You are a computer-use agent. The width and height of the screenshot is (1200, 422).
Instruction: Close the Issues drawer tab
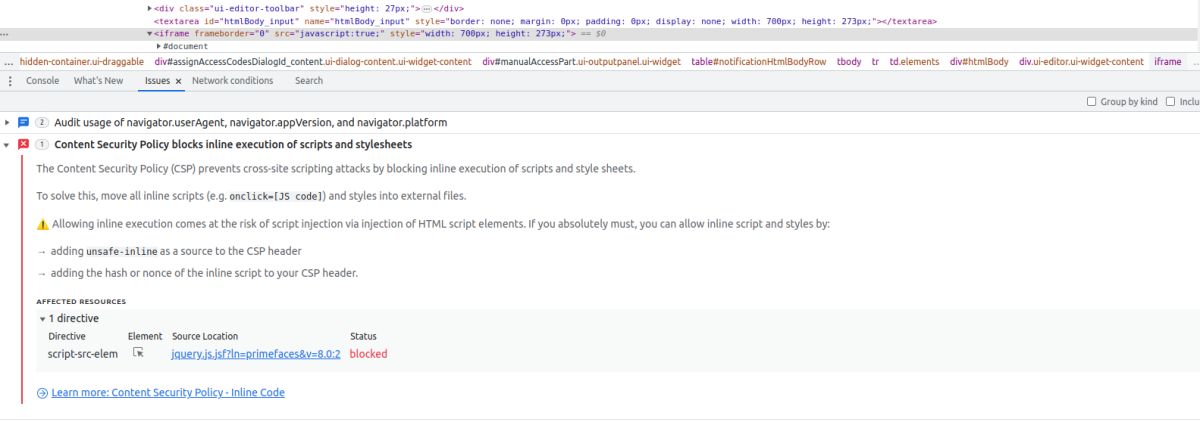(x=178, y=81)
